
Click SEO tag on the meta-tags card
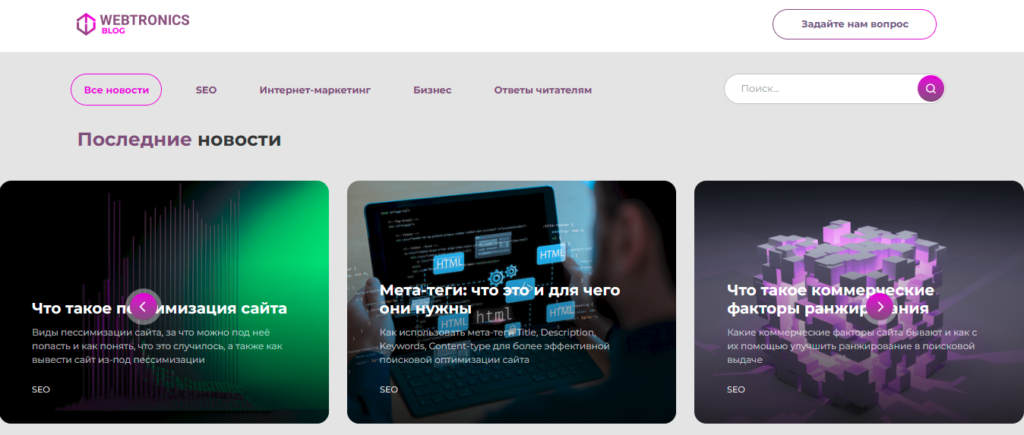[389, 389]
